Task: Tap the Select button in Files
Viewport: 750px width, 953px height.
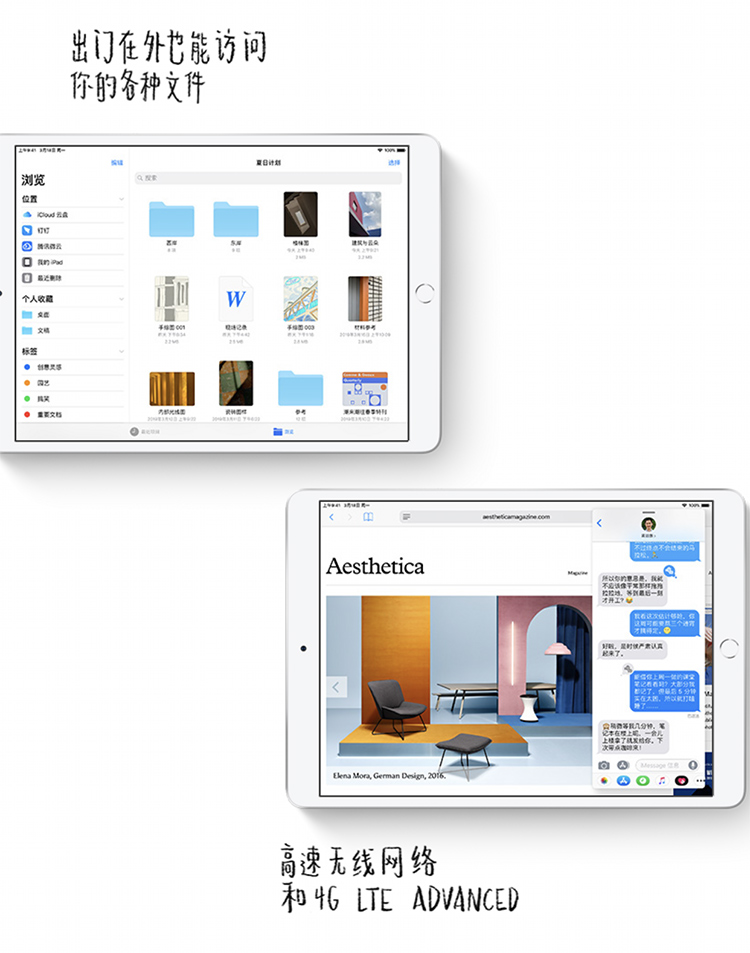Action: tap(394, 162)
